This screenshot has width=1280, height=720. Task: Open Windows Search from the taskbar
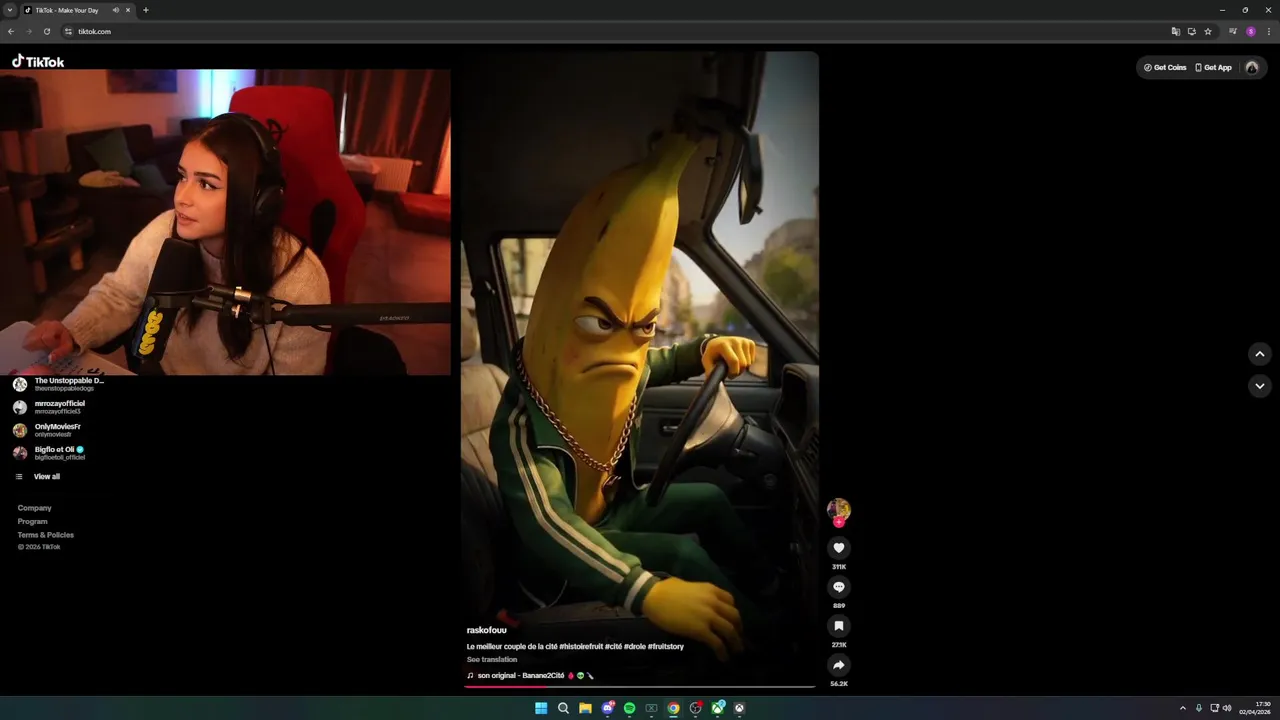tap(563, 708)
